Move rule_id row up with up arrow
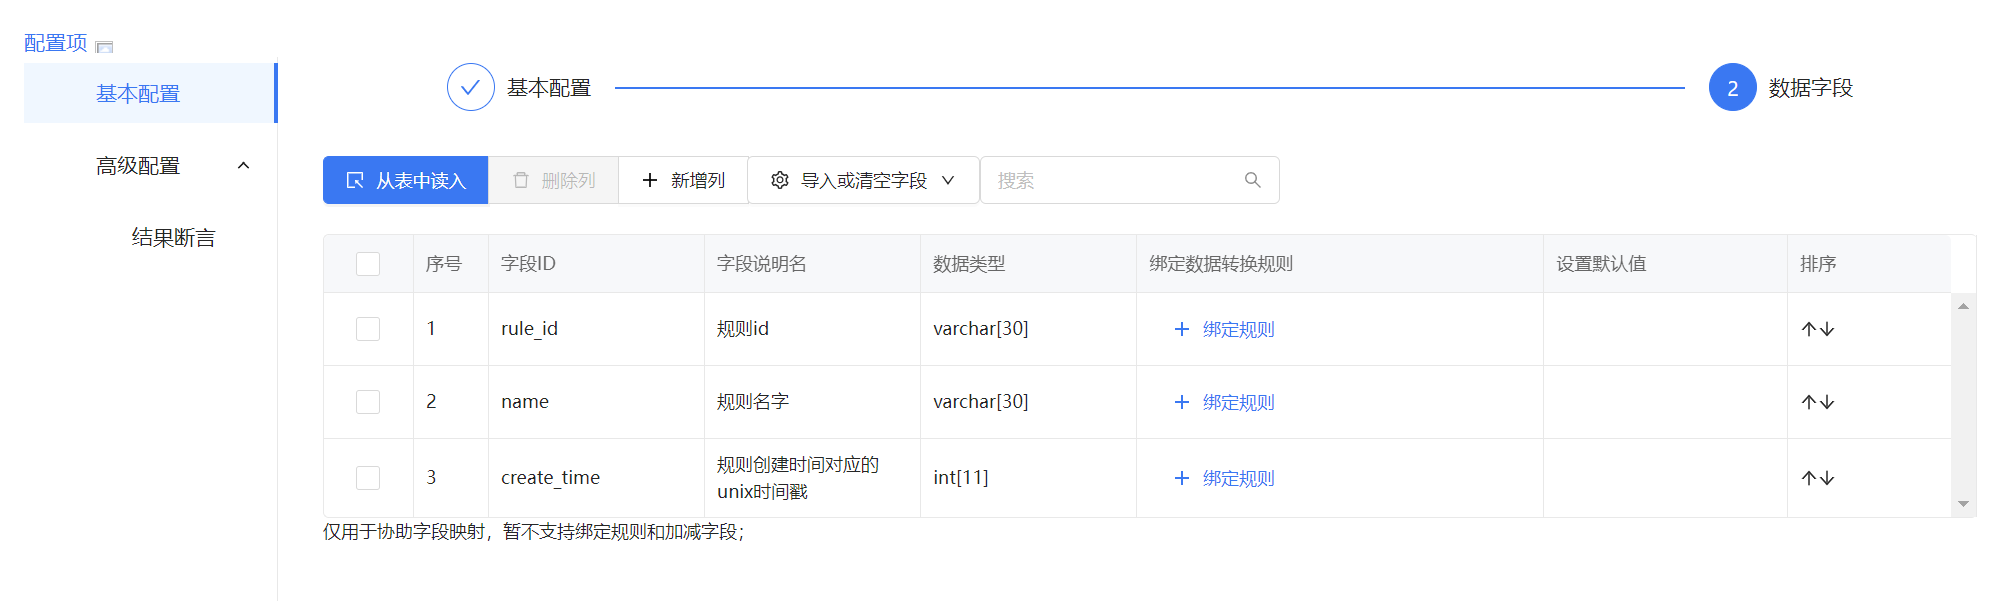 [1809, 329]
